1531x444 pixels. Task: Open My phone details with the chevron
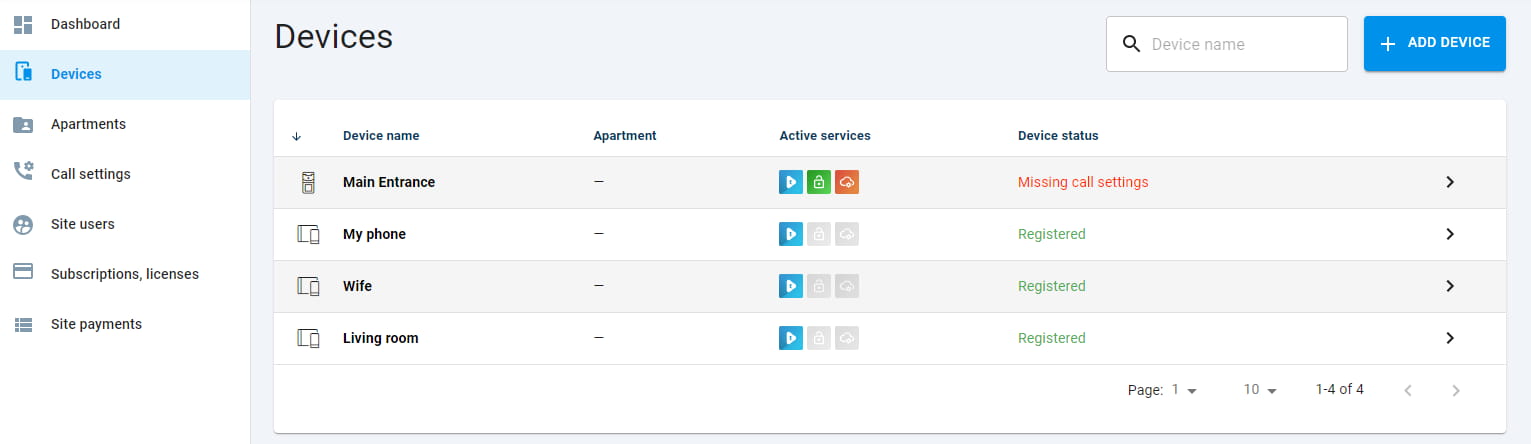click(1450, 234)
